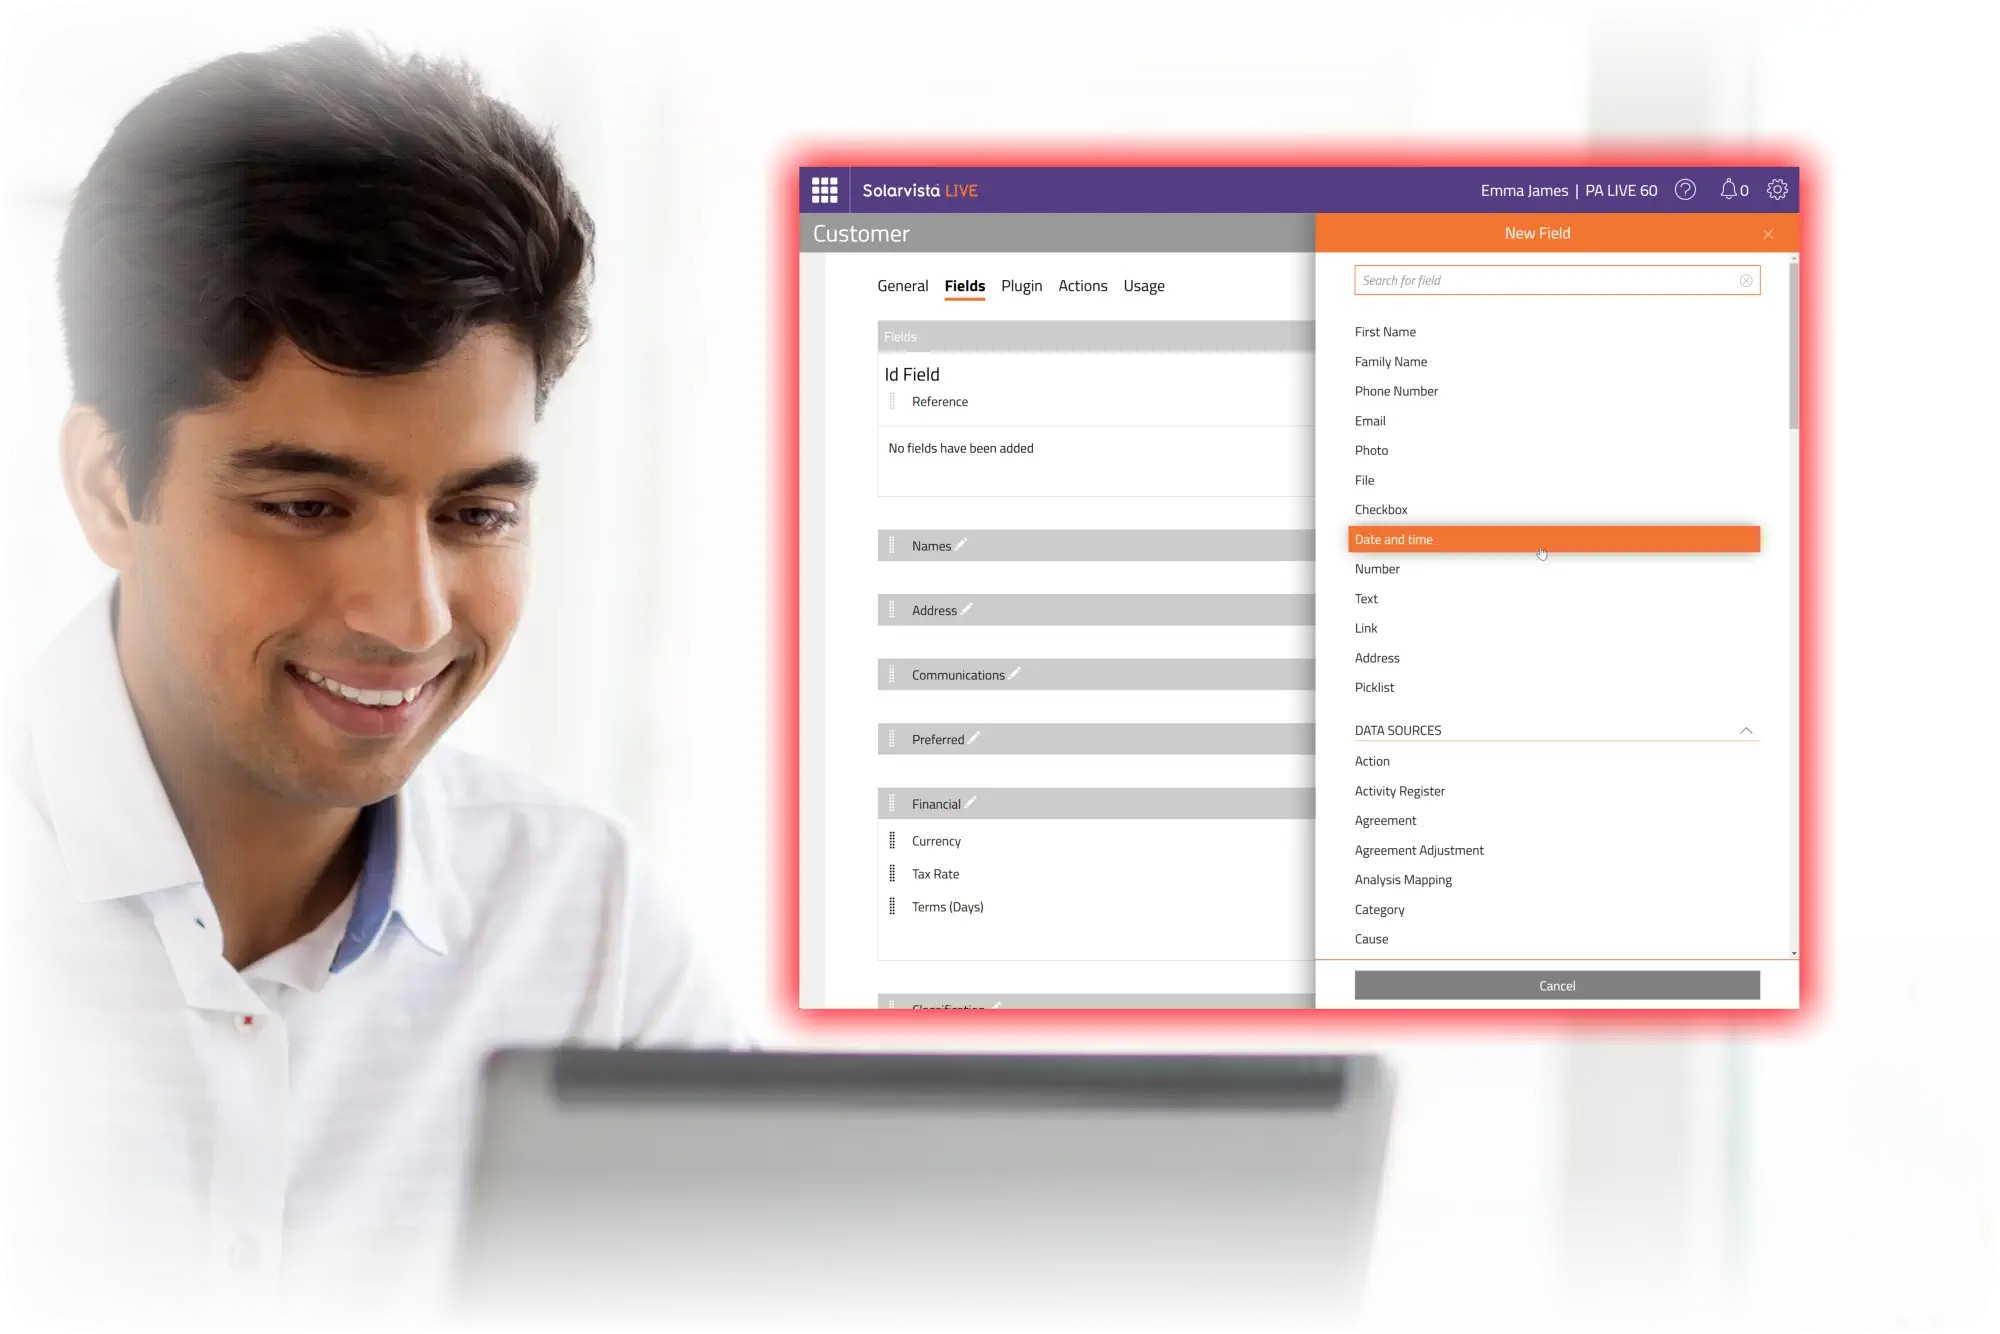The image size is (2000, 1334).
Task: Select the Picklist field type
Action: pyautogui.click(x=1374, y=686)
